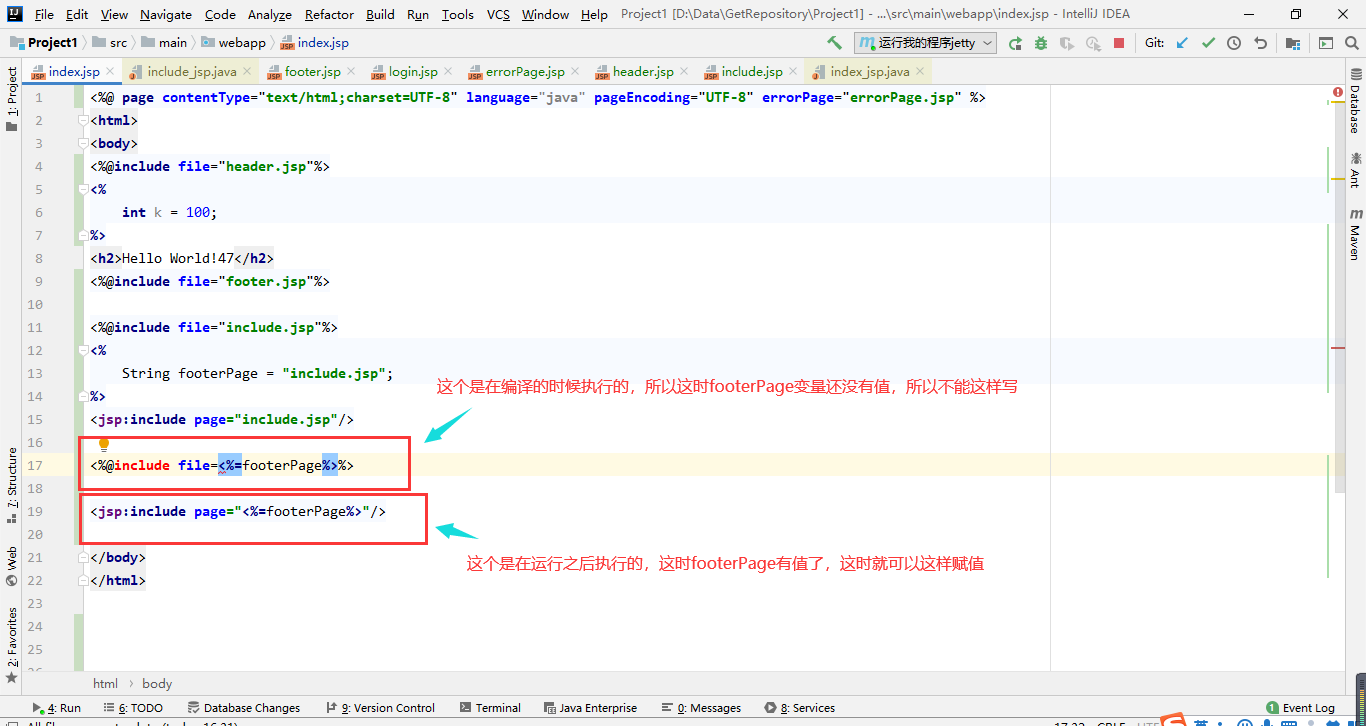Commit changes using the green checkmark icon

tap(1207, 42)
